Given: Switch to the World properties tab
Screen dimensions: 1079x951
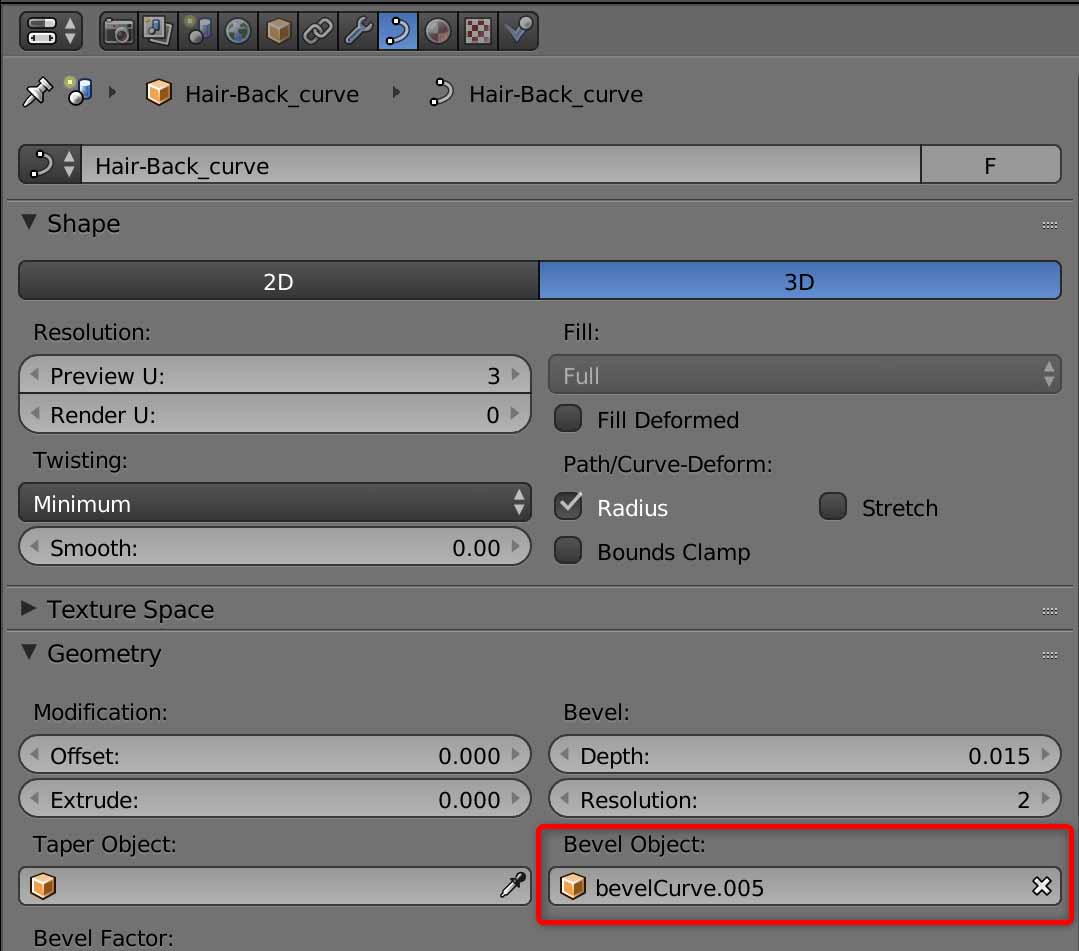Looking at the screenshot, I should click(237, 31).
